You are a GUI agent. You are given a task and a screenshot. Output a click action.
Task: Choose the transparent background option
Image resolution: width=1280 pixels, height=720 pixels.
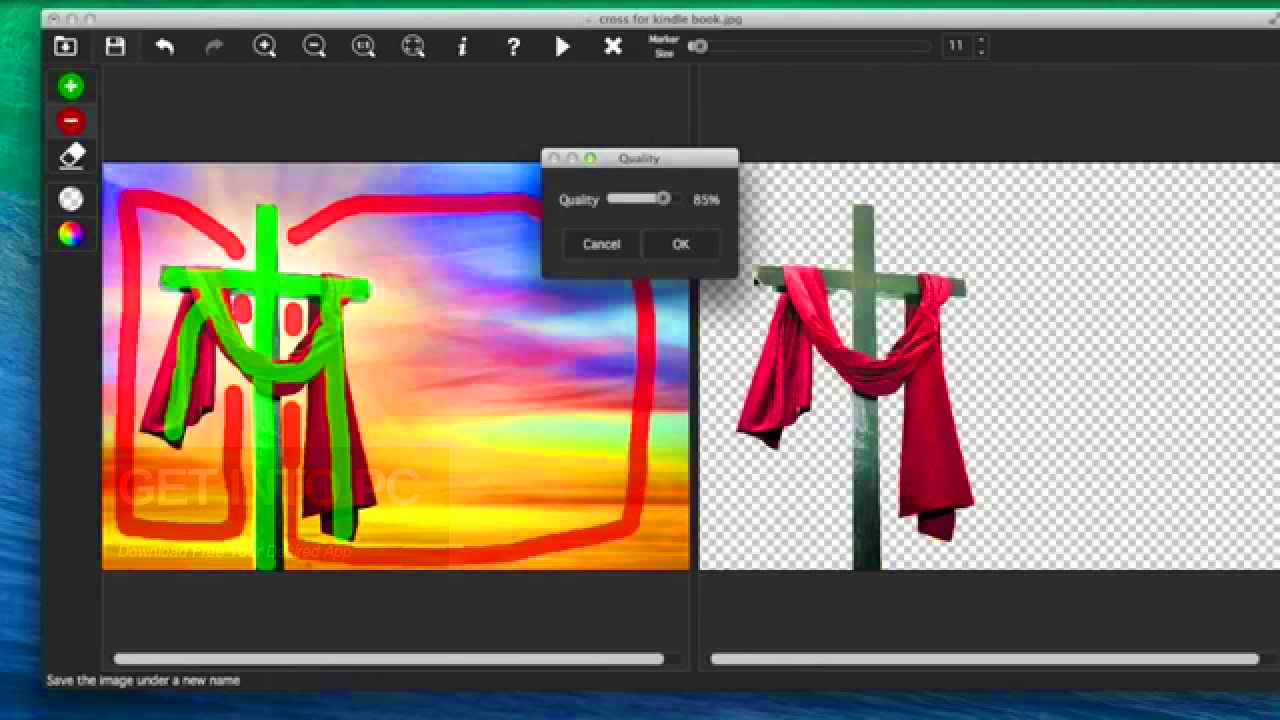coord(70,199)
